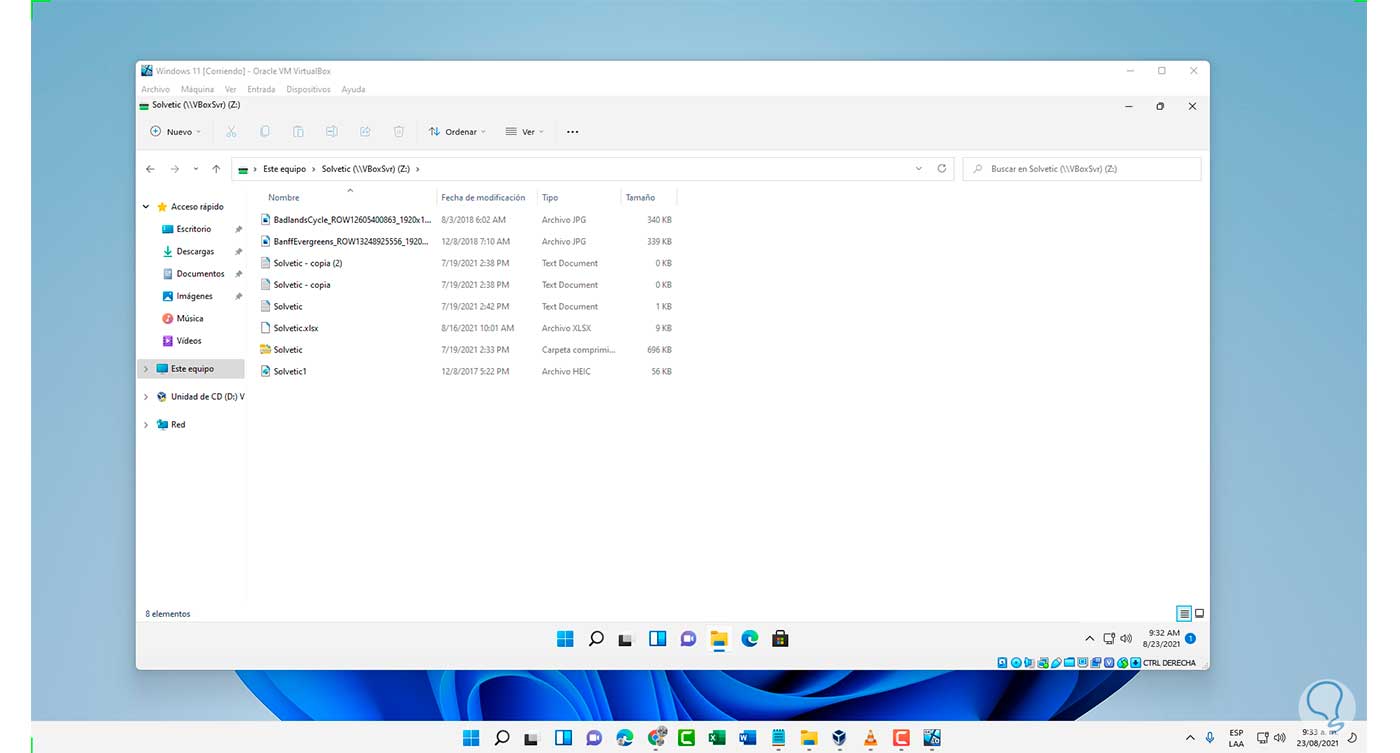Sort files by Fecha de modificación column

click(483, 198)
